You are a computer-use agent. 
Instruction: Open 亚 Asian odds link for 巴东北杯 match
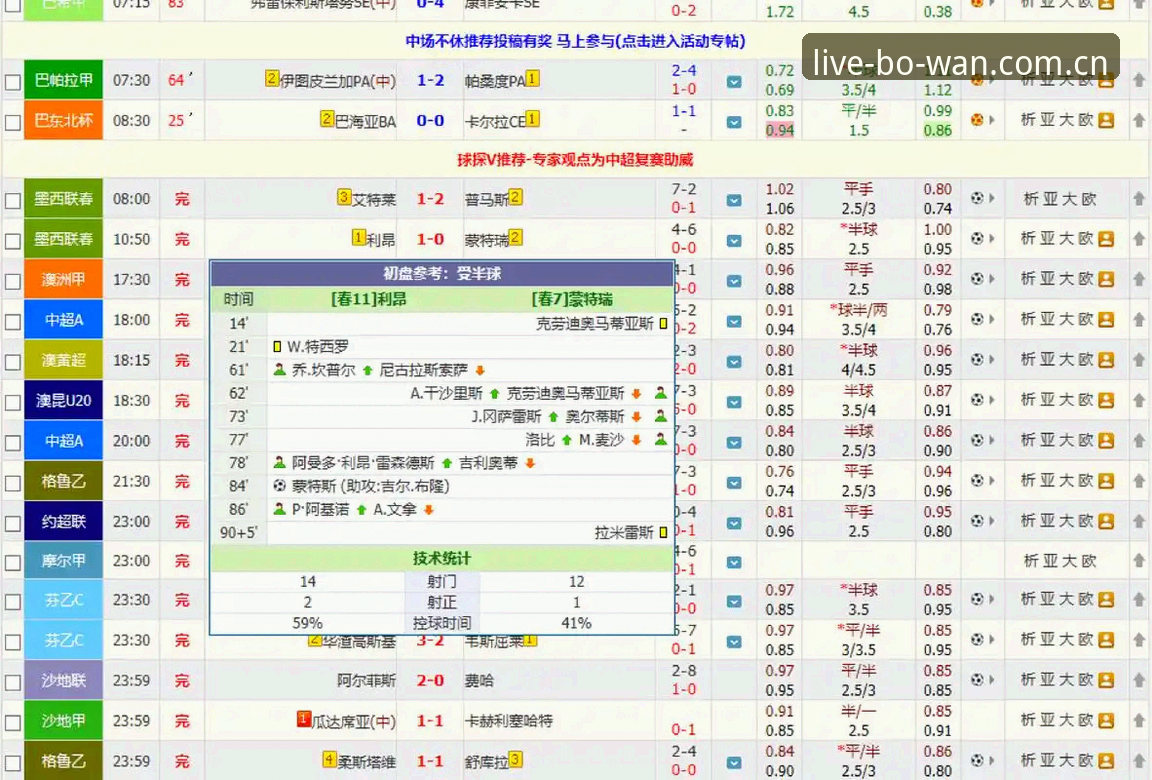1048,120
